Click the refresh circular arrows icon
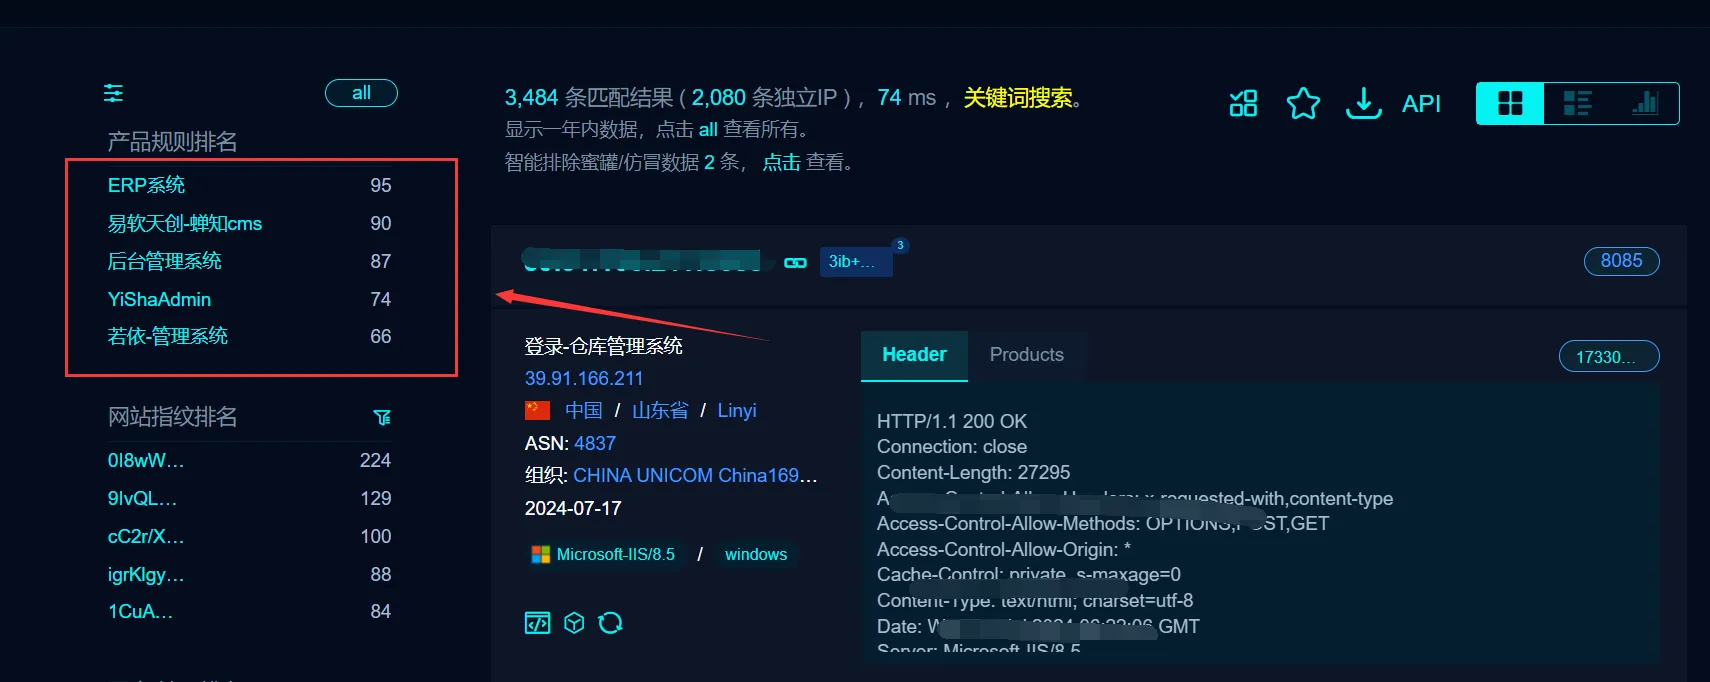This screenshot has height=682, width=1710. click(x=610, y=623)
